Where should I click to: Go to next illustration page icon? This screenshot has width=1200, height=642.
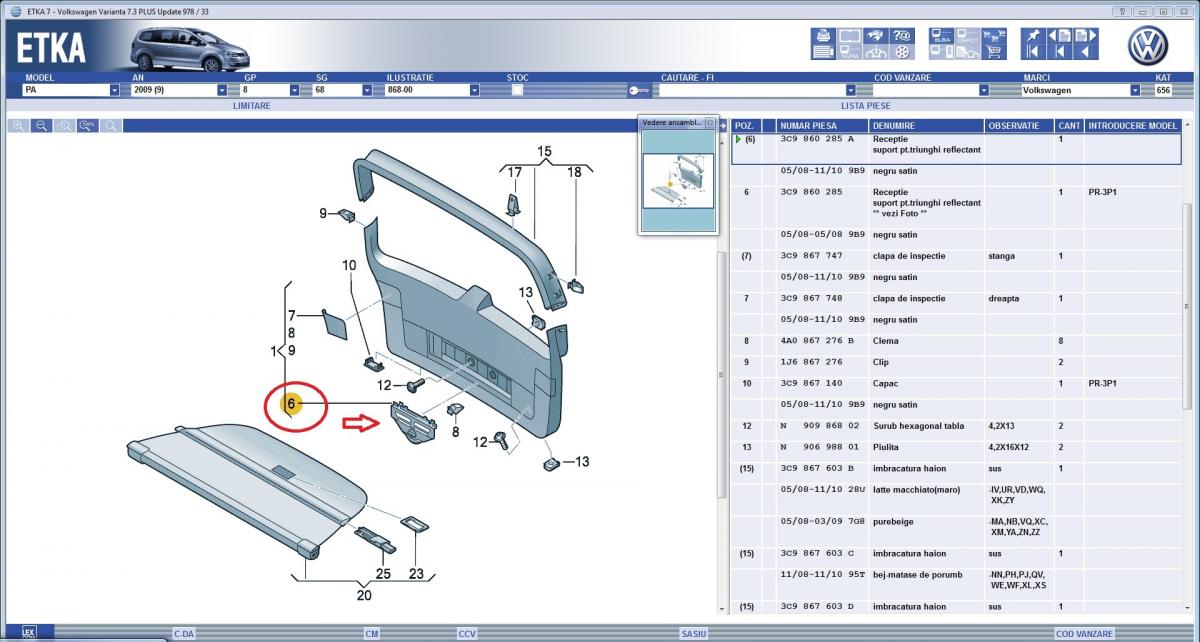click(1086, 36)
